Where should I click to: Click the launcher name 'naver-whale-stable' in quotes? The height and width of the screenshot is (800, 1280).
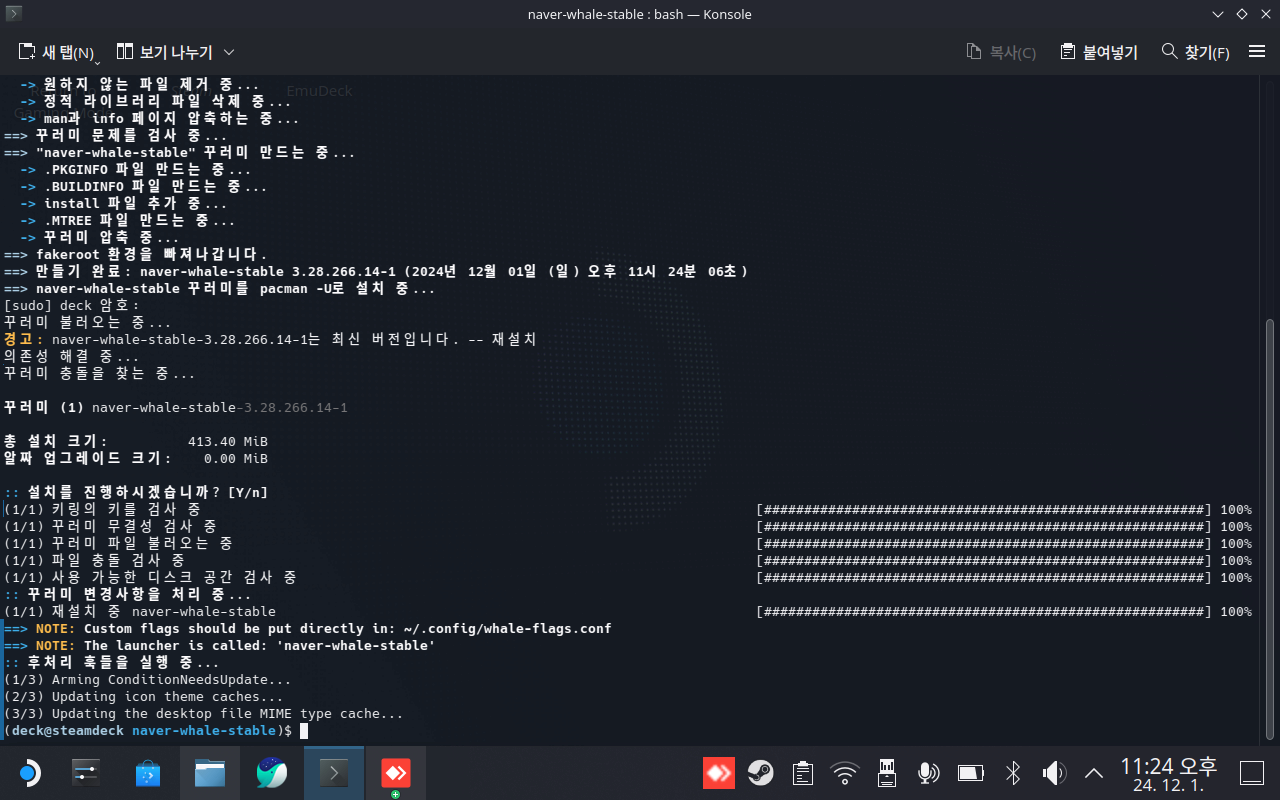pos(355,646)
